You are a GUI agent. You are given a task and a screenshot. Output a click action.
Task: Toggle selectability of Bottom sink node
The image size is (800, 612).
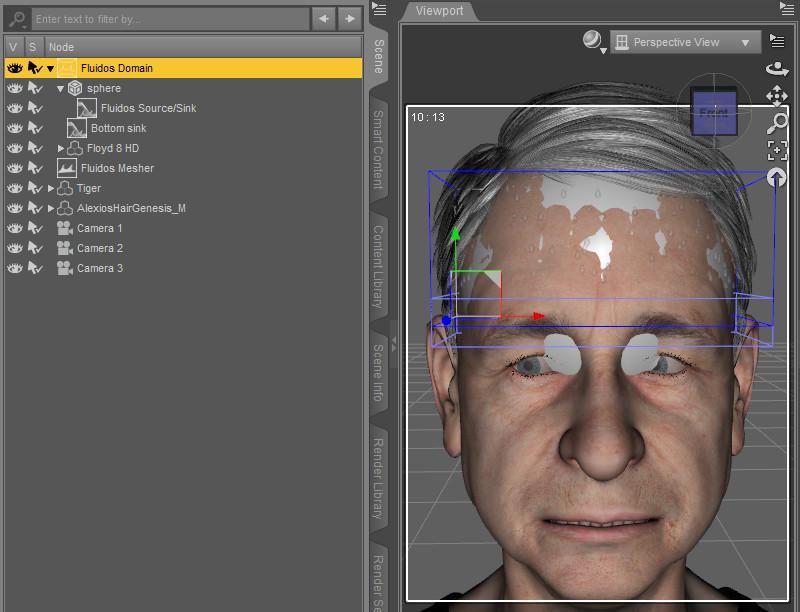coord(35,128)
